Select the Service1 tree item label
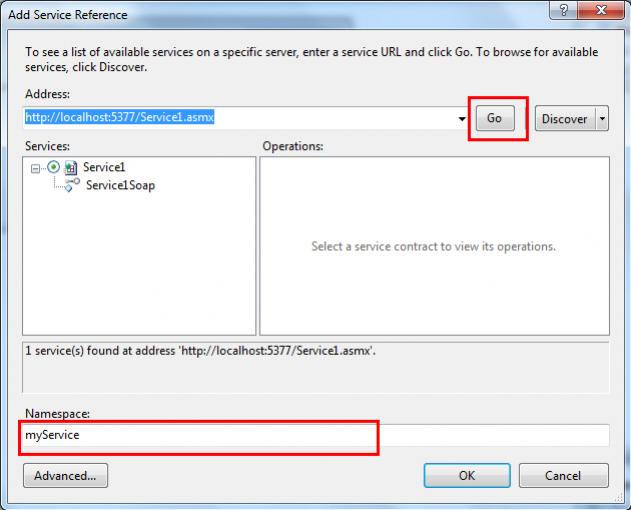 (104, 168)
